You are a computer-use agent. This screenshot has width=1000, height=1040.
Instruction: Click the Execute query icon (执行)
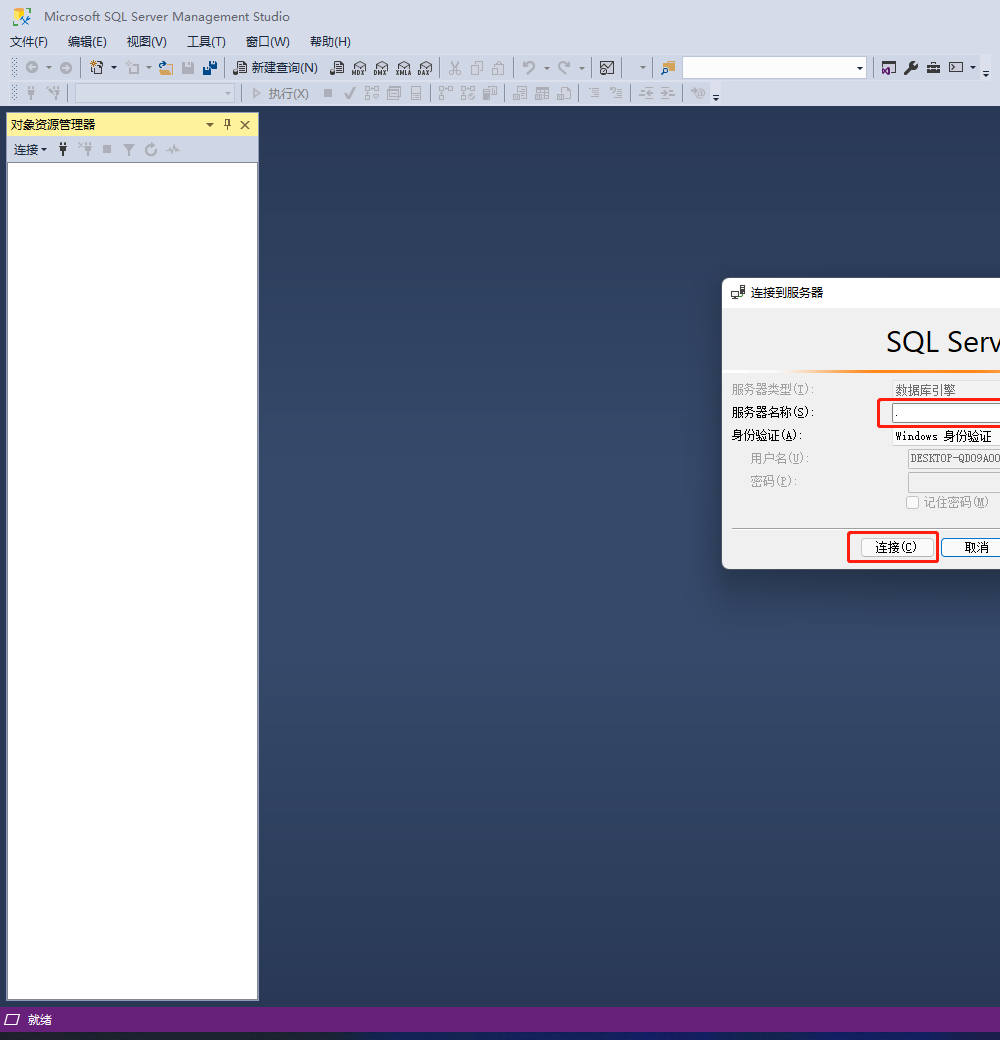coord(281,93)
